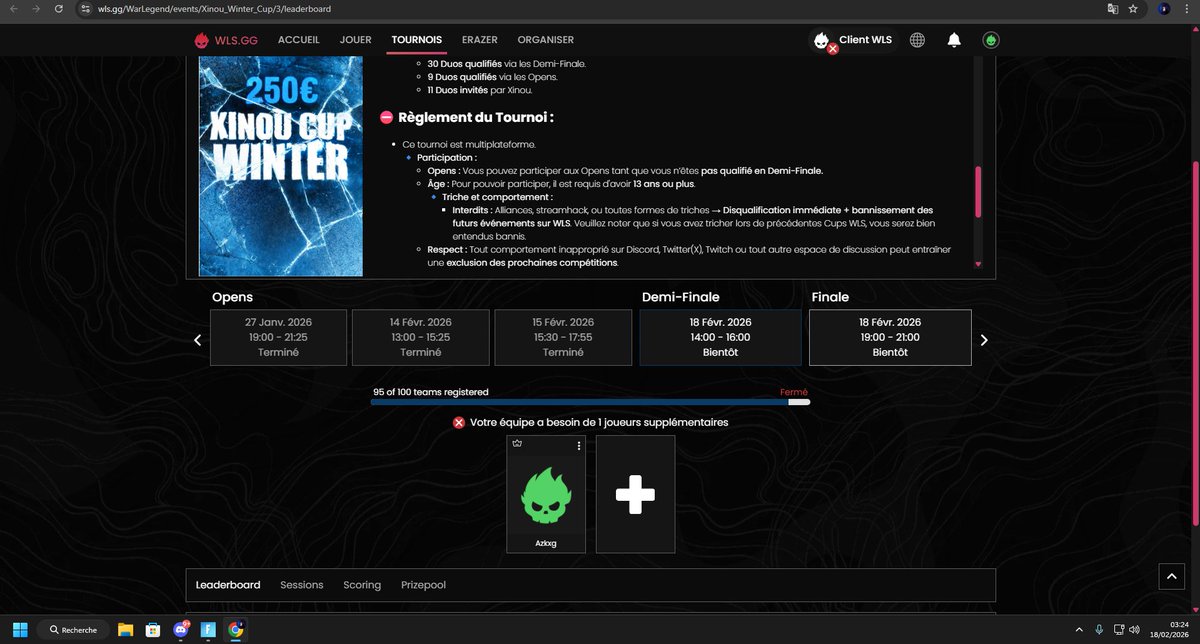Switch to the Scoring tab
Viewport: 1200px width, 644px height.
pos(362,585)
